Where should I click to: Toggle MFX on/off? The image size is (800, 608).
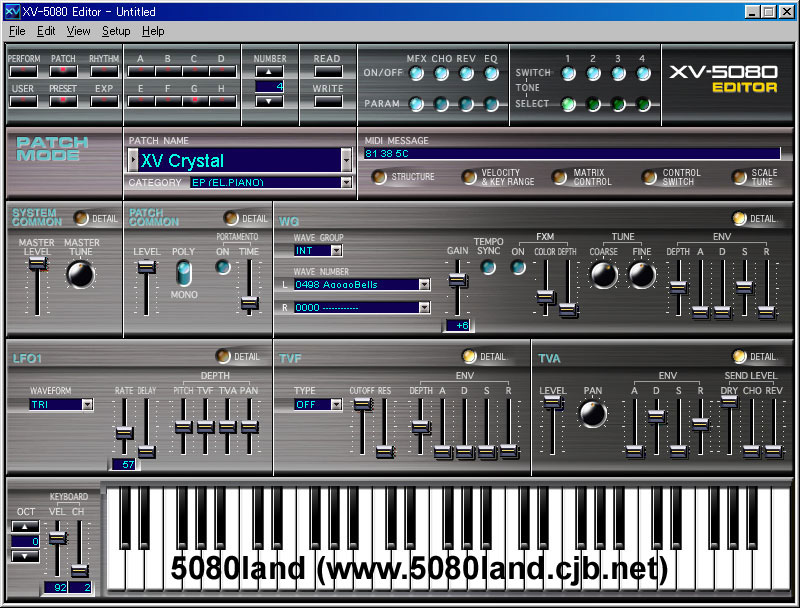416,73
